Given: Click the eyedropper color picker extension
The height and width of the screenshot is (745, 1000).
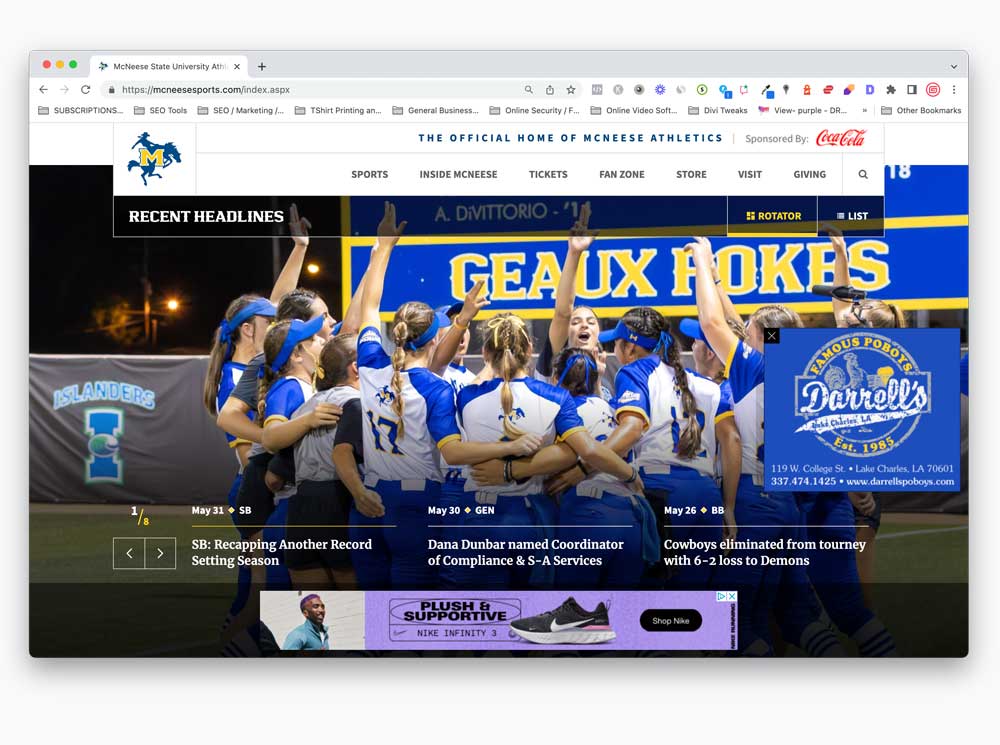Looking at the screenshot, I should click(x=767, y=91).
